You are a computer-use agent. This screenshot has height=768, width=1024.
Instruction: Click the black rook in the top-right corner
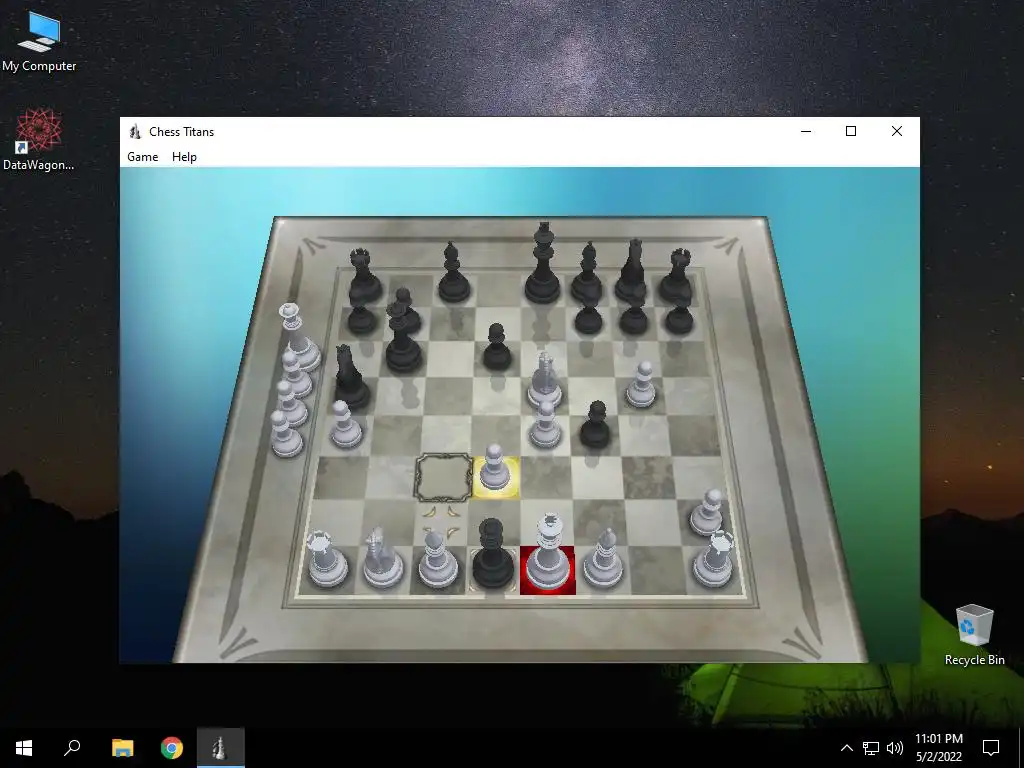click(x=677, y=276)
